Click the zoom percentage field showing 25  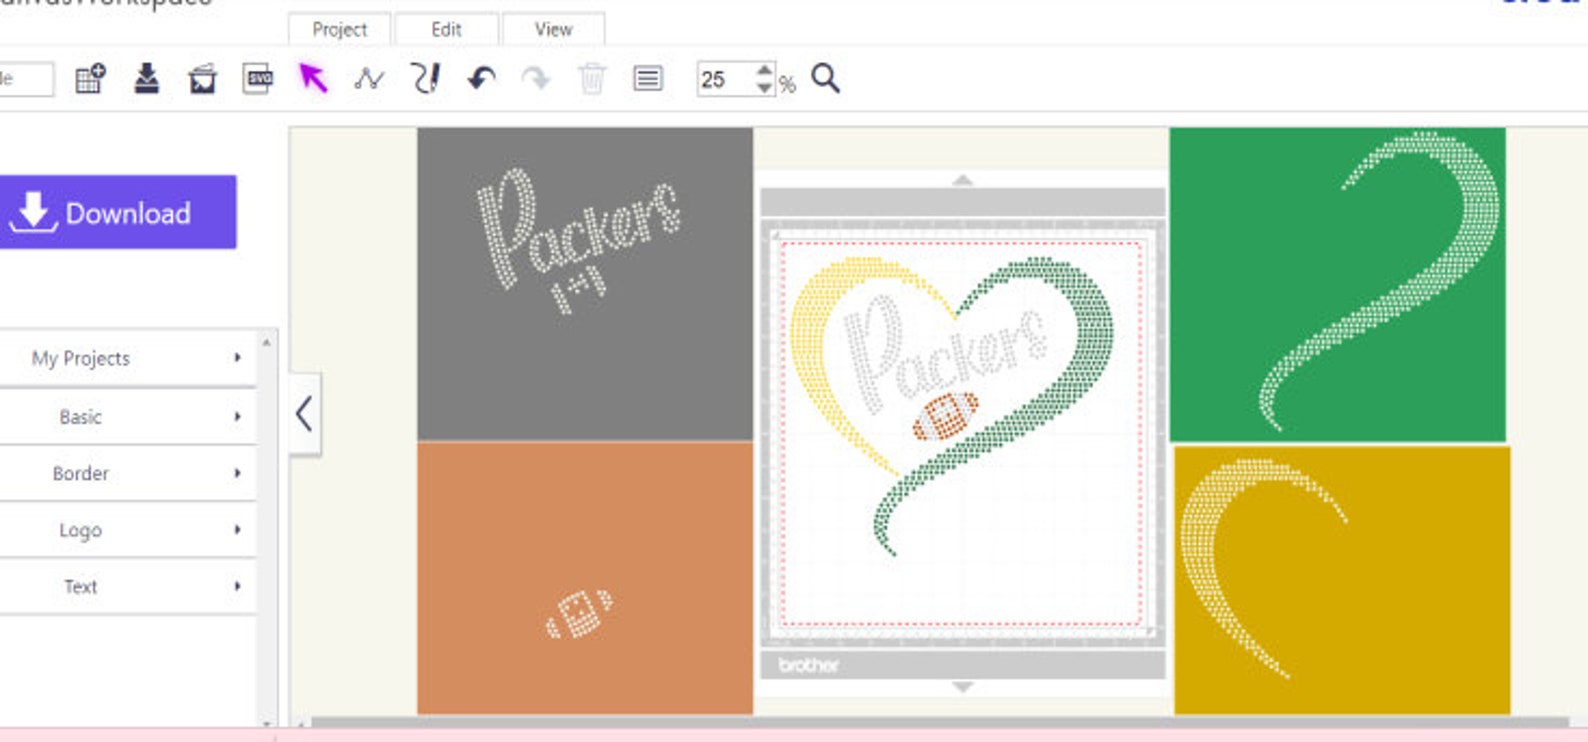click(727, 79)
